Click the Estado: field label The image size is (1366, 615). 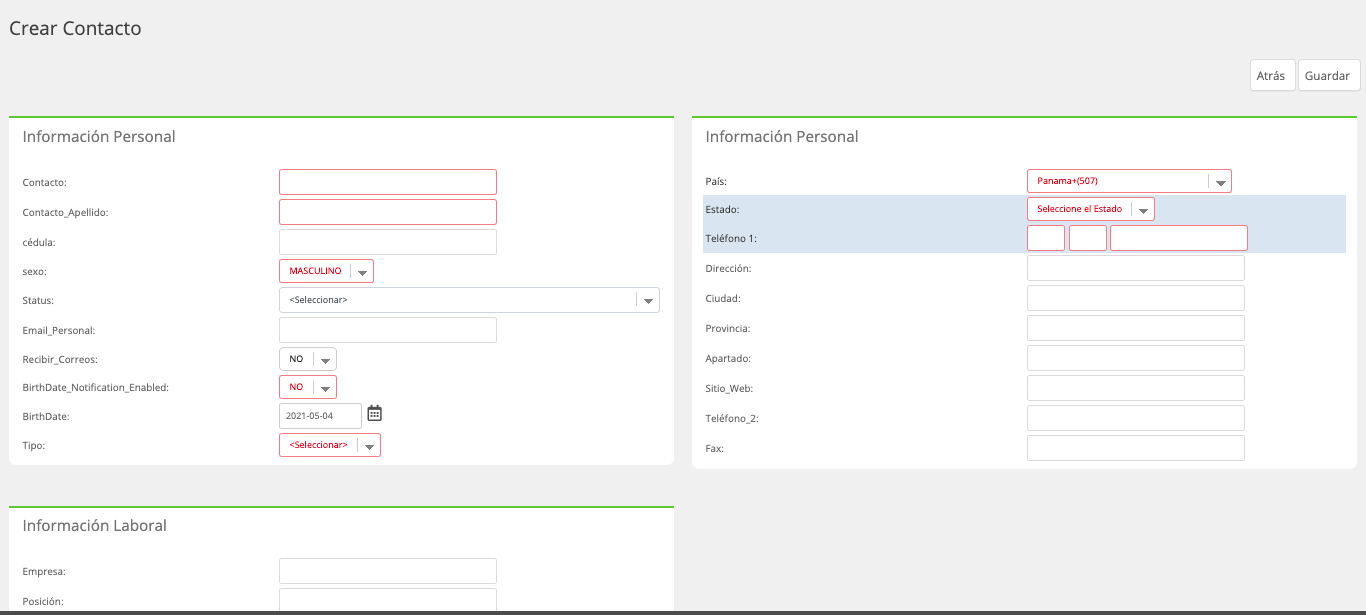pyautogui.click(x=723, y=210)
